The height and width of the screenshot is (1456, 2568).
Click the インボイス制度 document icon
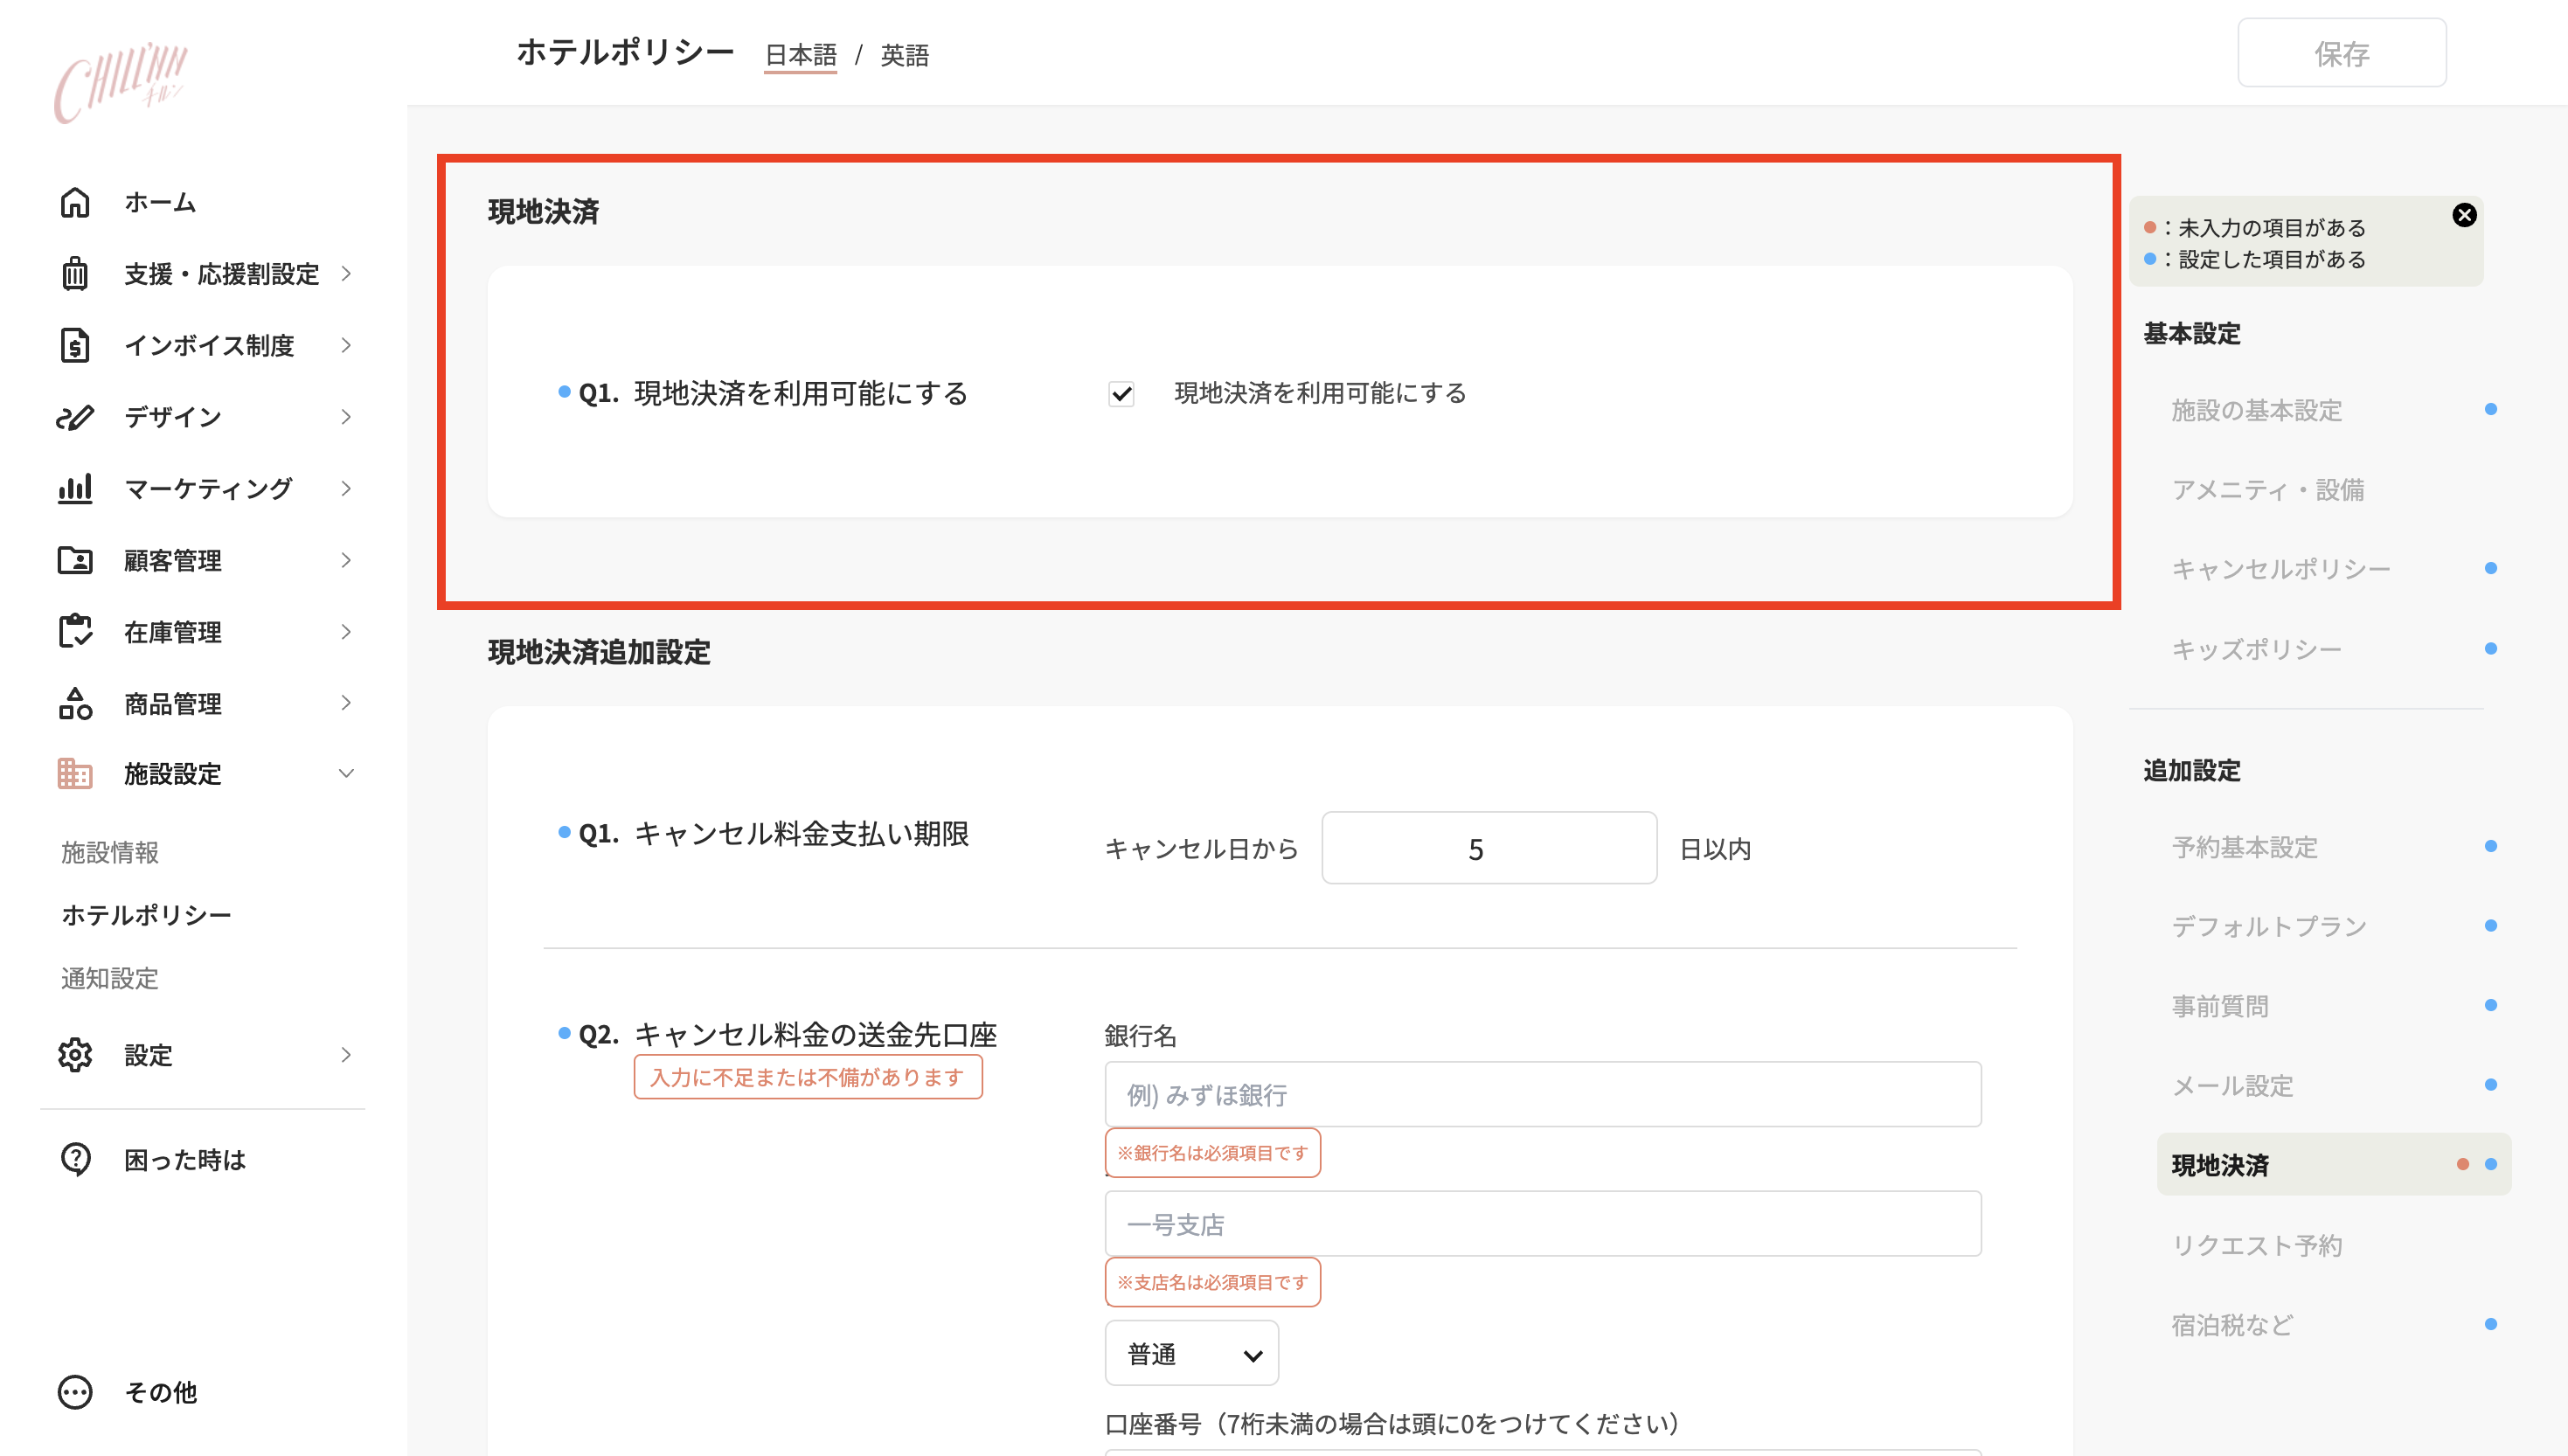click(x=76, y=345)
